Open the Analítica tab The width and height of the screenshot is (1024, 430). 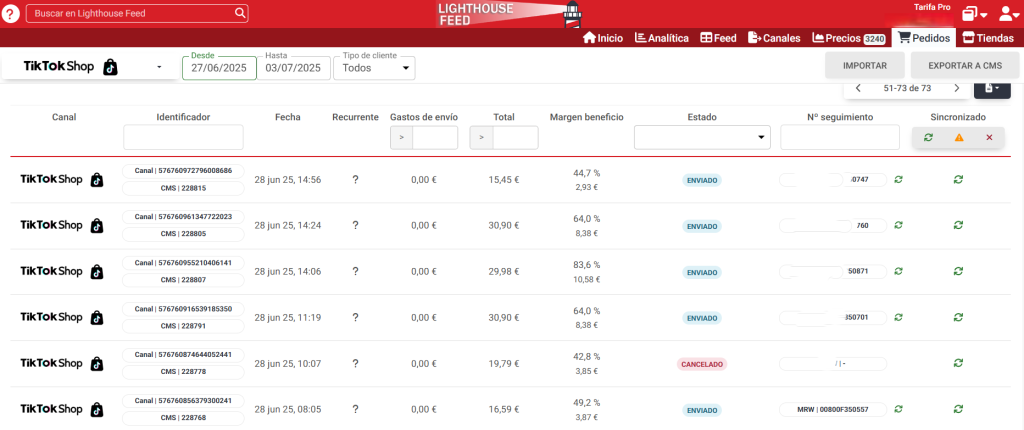662,38
